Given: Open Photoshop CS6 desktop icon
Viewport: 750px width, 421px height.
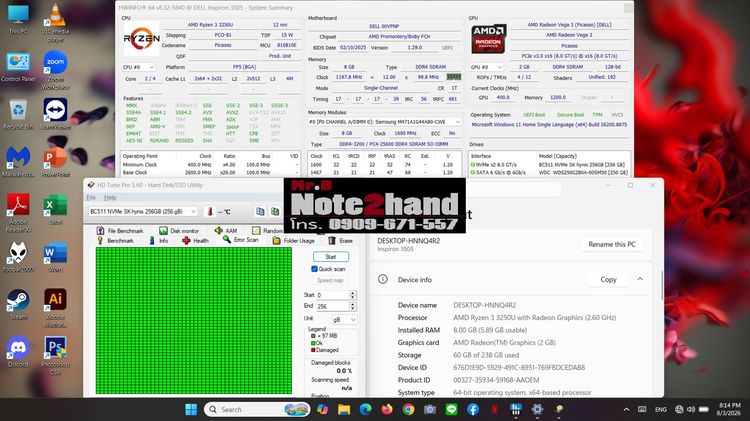Looking at the screenshot, I should (55, 355).
